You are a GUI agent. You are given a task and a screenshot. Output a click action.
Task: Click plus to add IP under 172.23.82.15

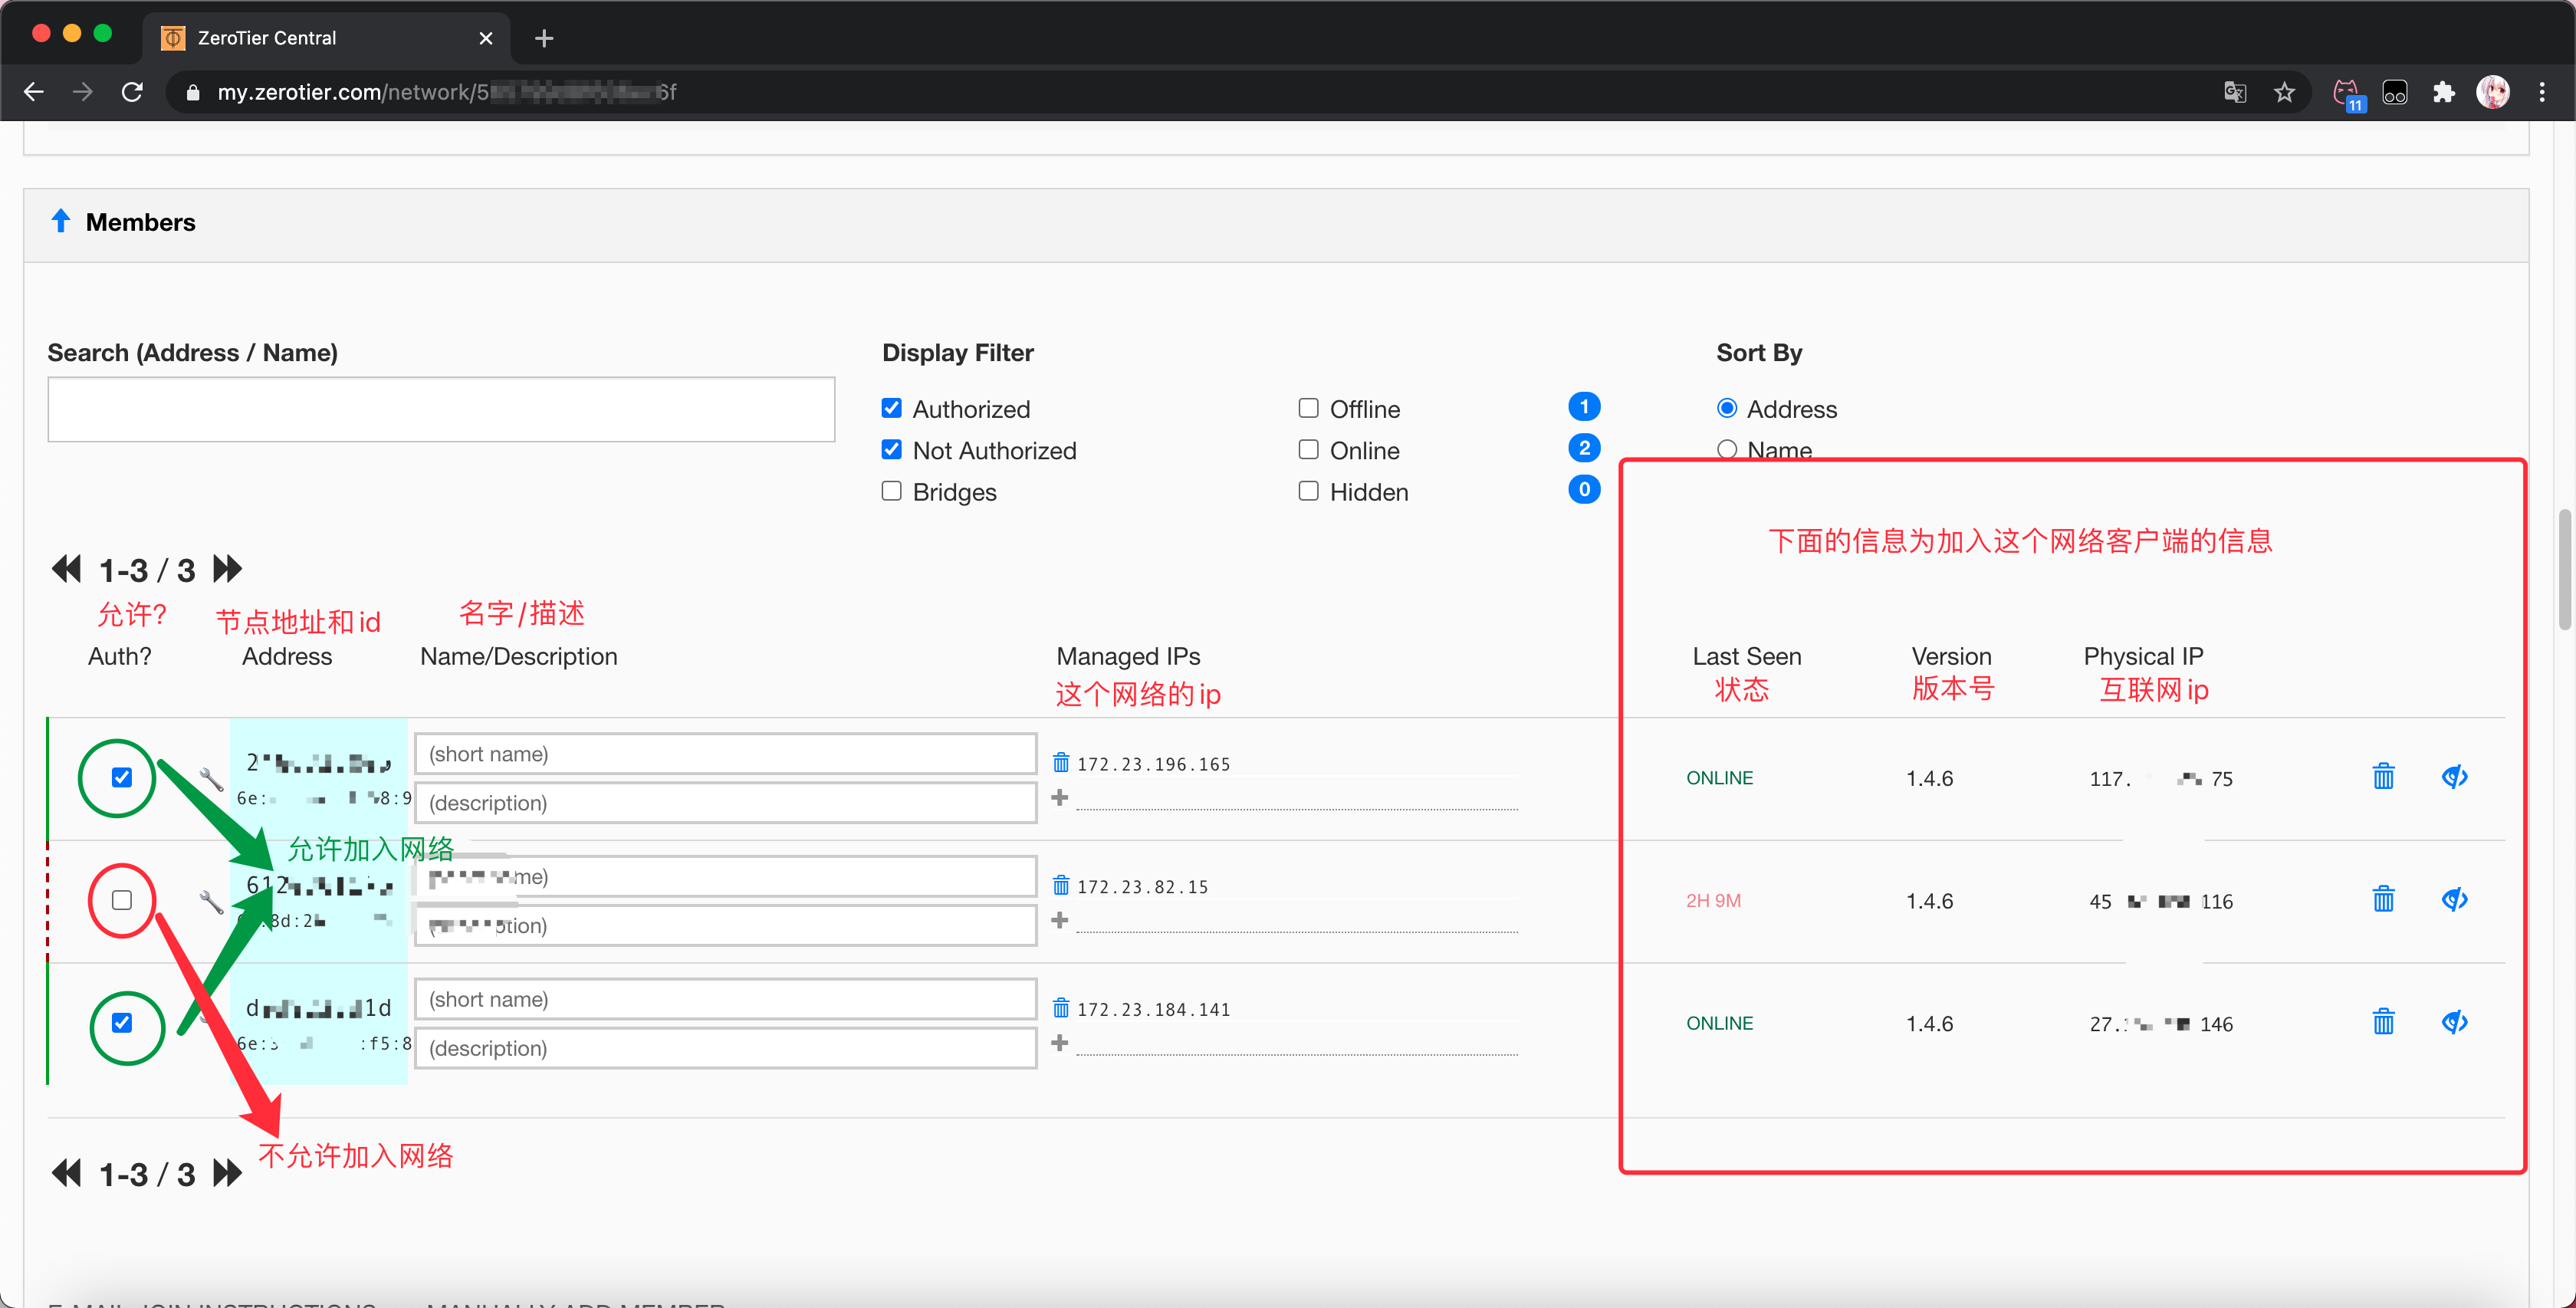[1060, 921]
